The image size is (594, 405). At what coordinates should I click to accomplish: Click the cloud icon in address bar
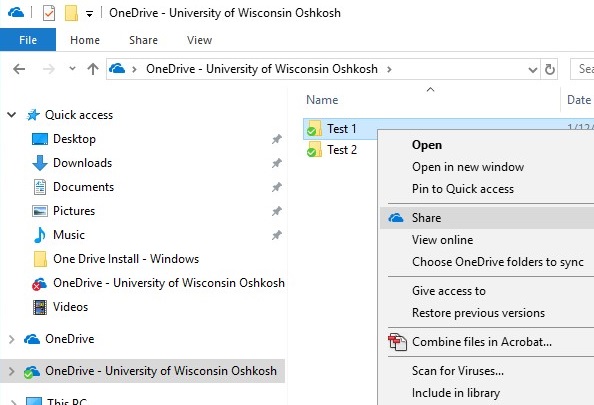pyautogui.click(x=117, y=69)
